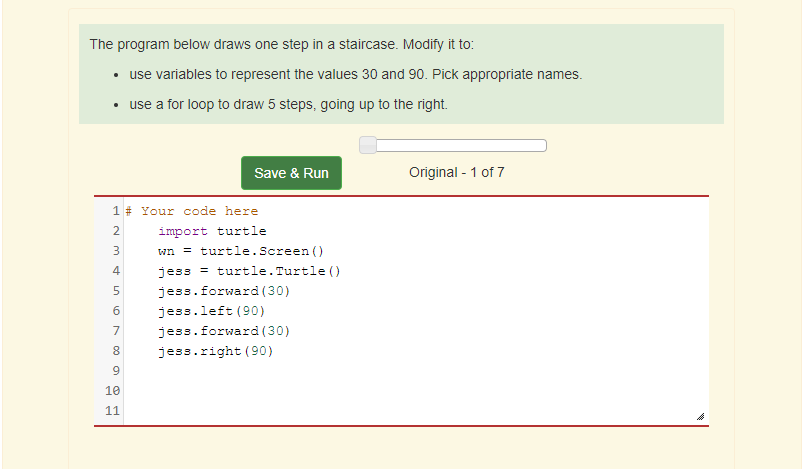Click the 'jess.right(90)' code line
The height and width of the screenshot is (469, 805).
(x=216, y=351)
